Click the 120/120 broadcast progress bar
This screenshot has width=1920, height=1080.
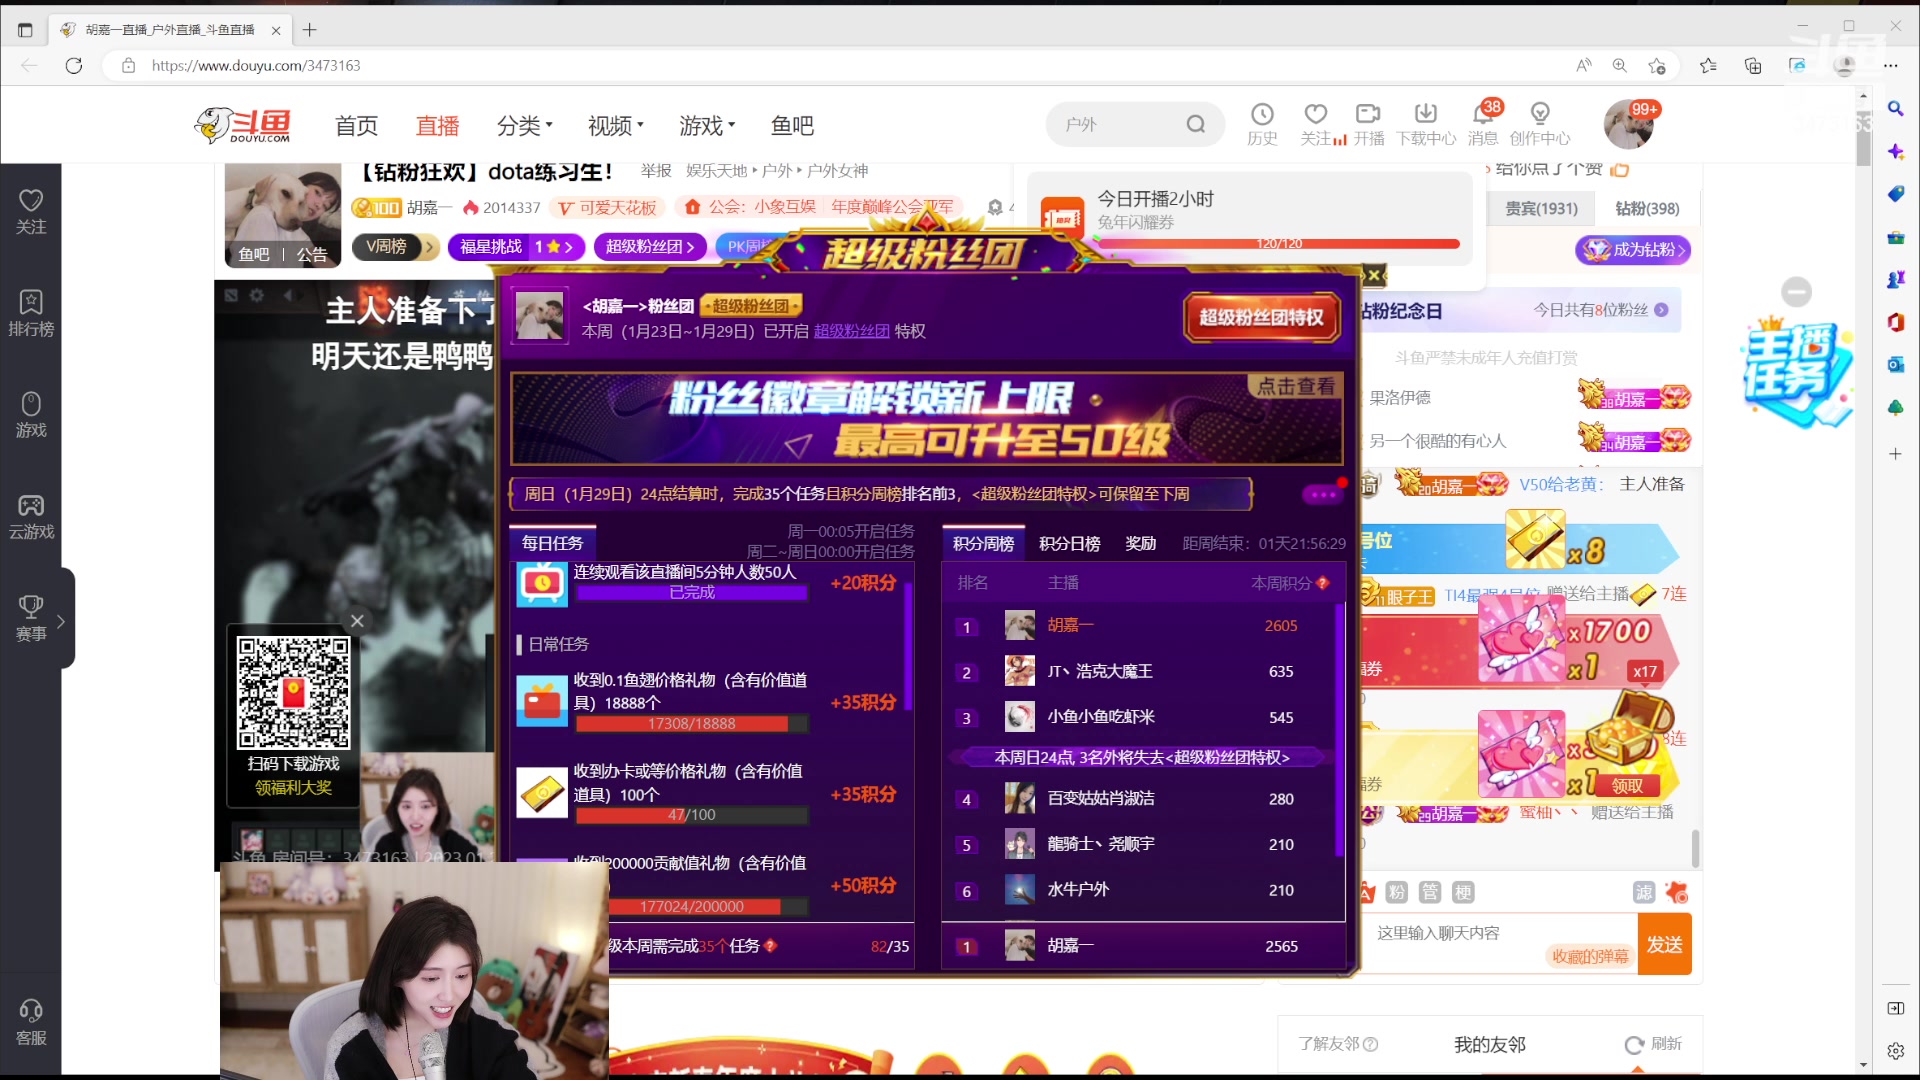[1278, 244]
